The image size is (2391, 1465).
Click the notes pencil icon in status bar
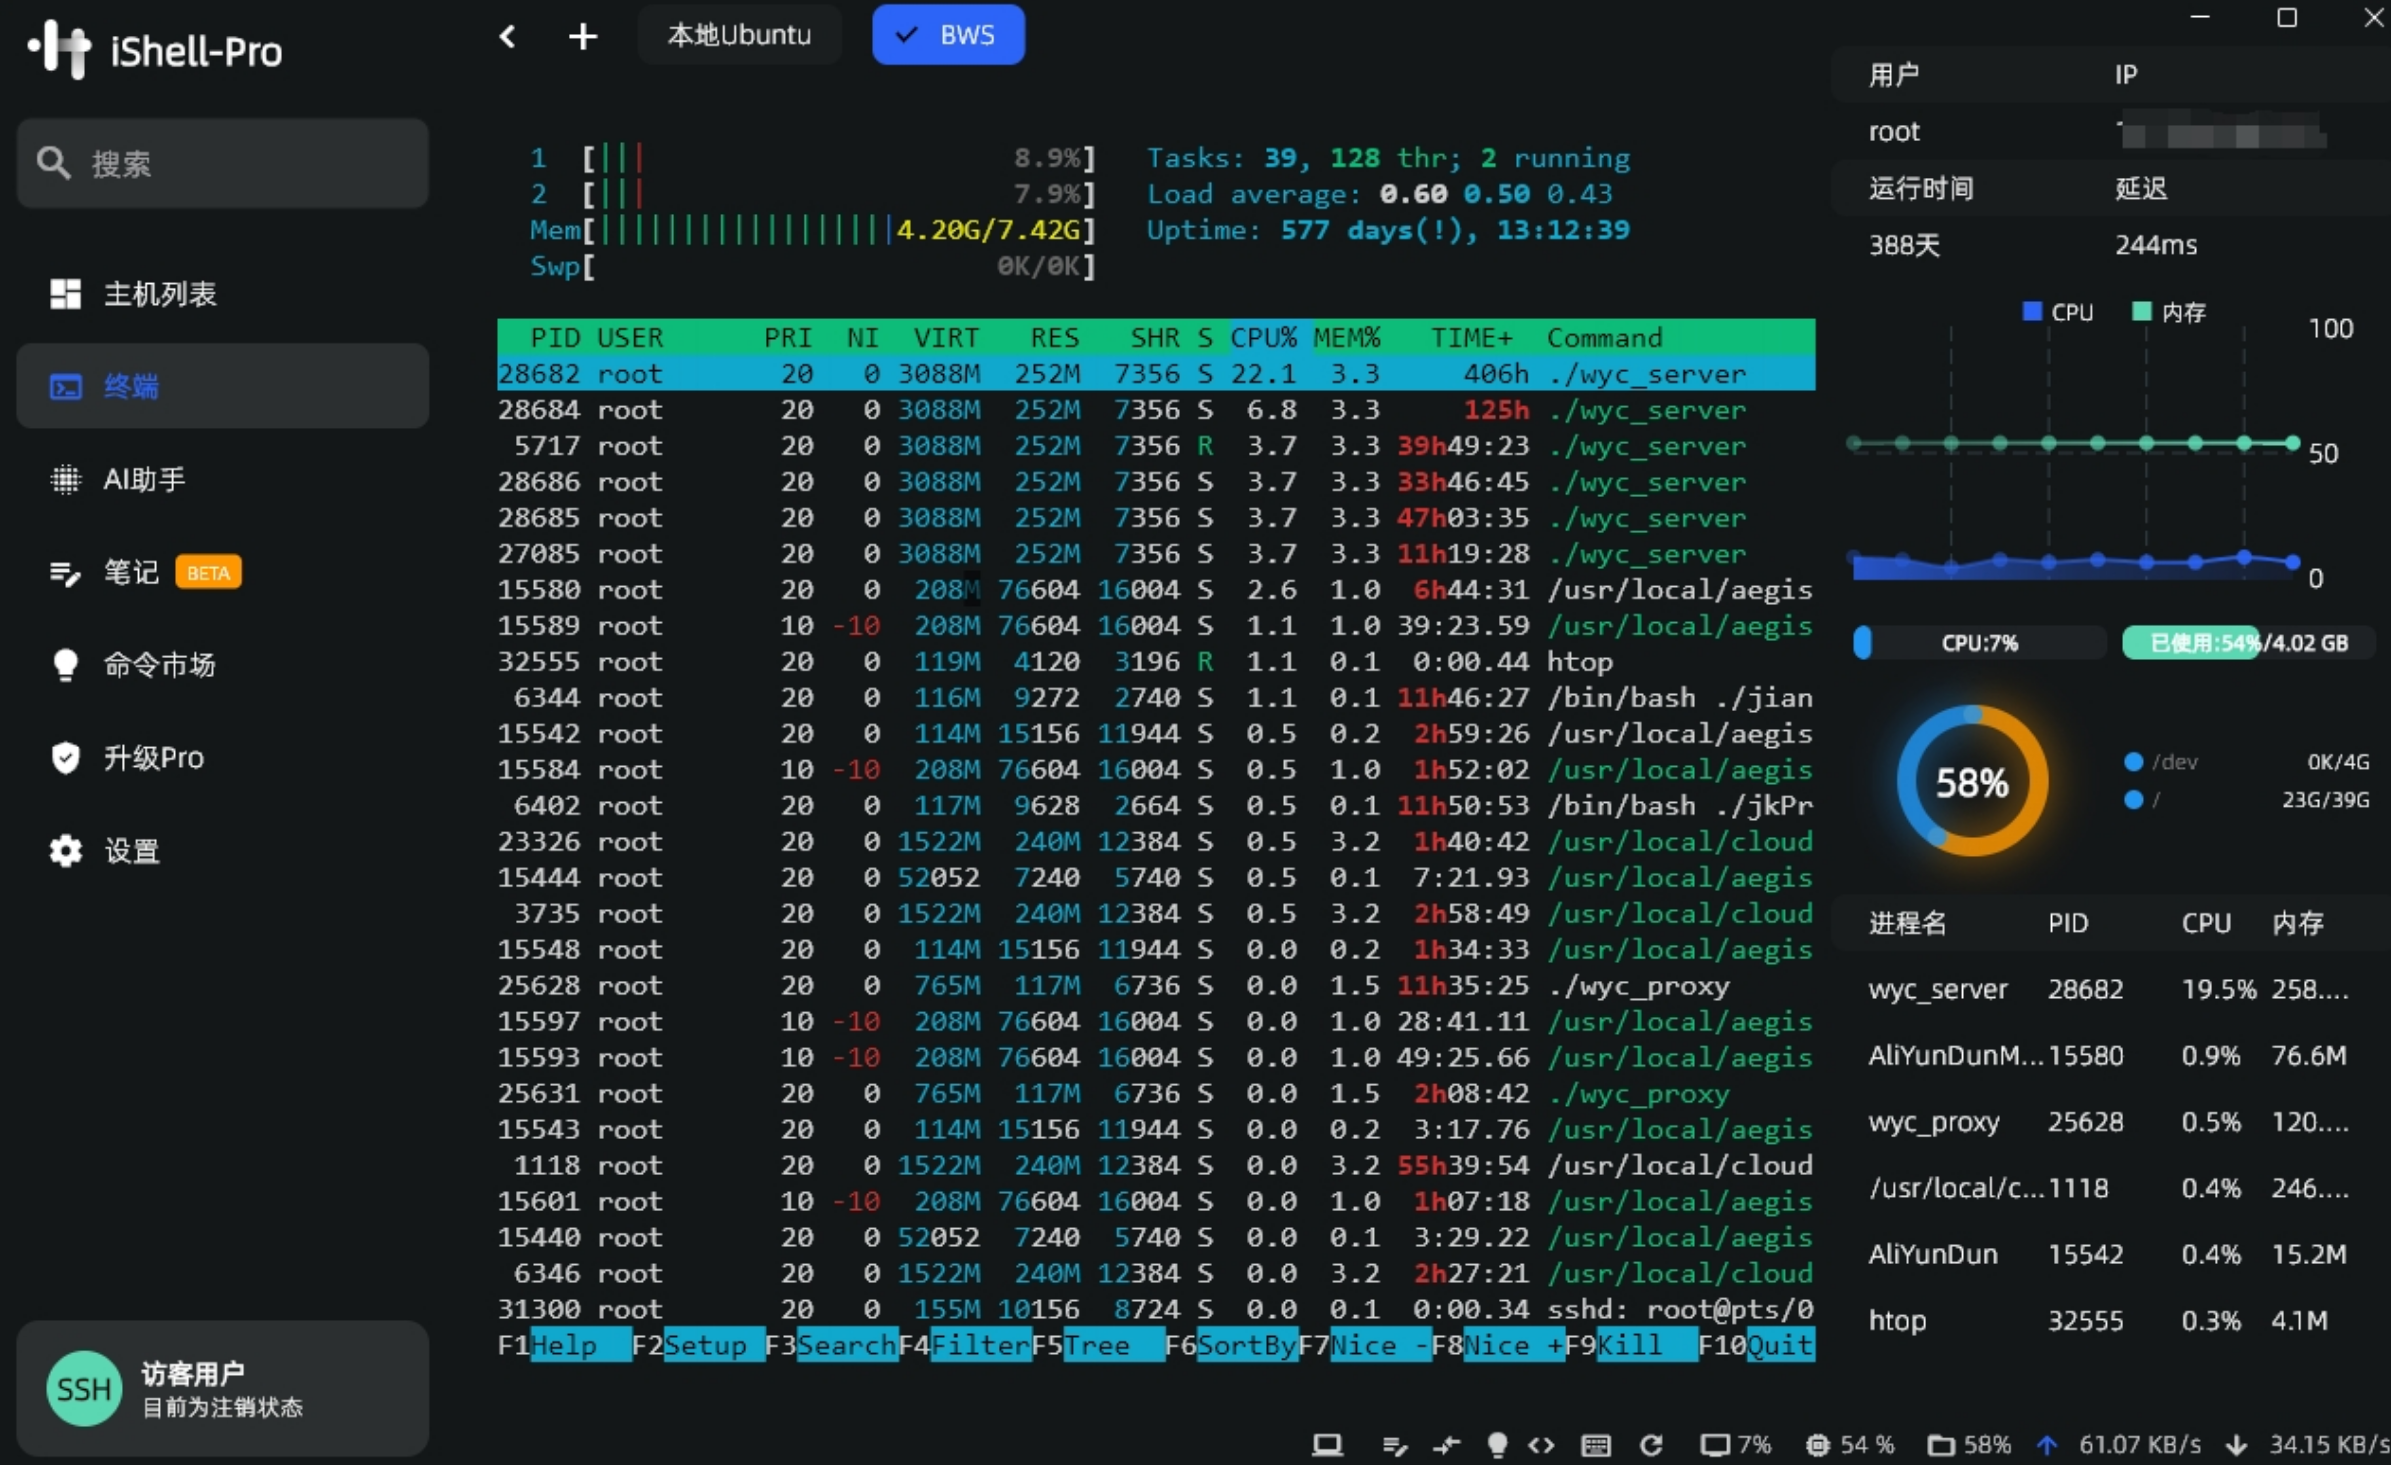click(x=1394, y=1445)
